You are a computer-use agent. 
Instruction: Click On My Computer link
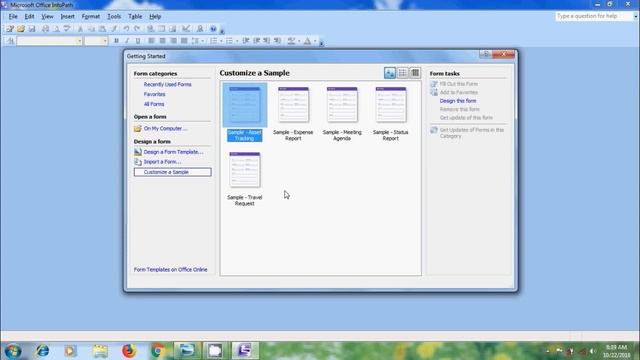pyautogui.click(x=165, y=129)
